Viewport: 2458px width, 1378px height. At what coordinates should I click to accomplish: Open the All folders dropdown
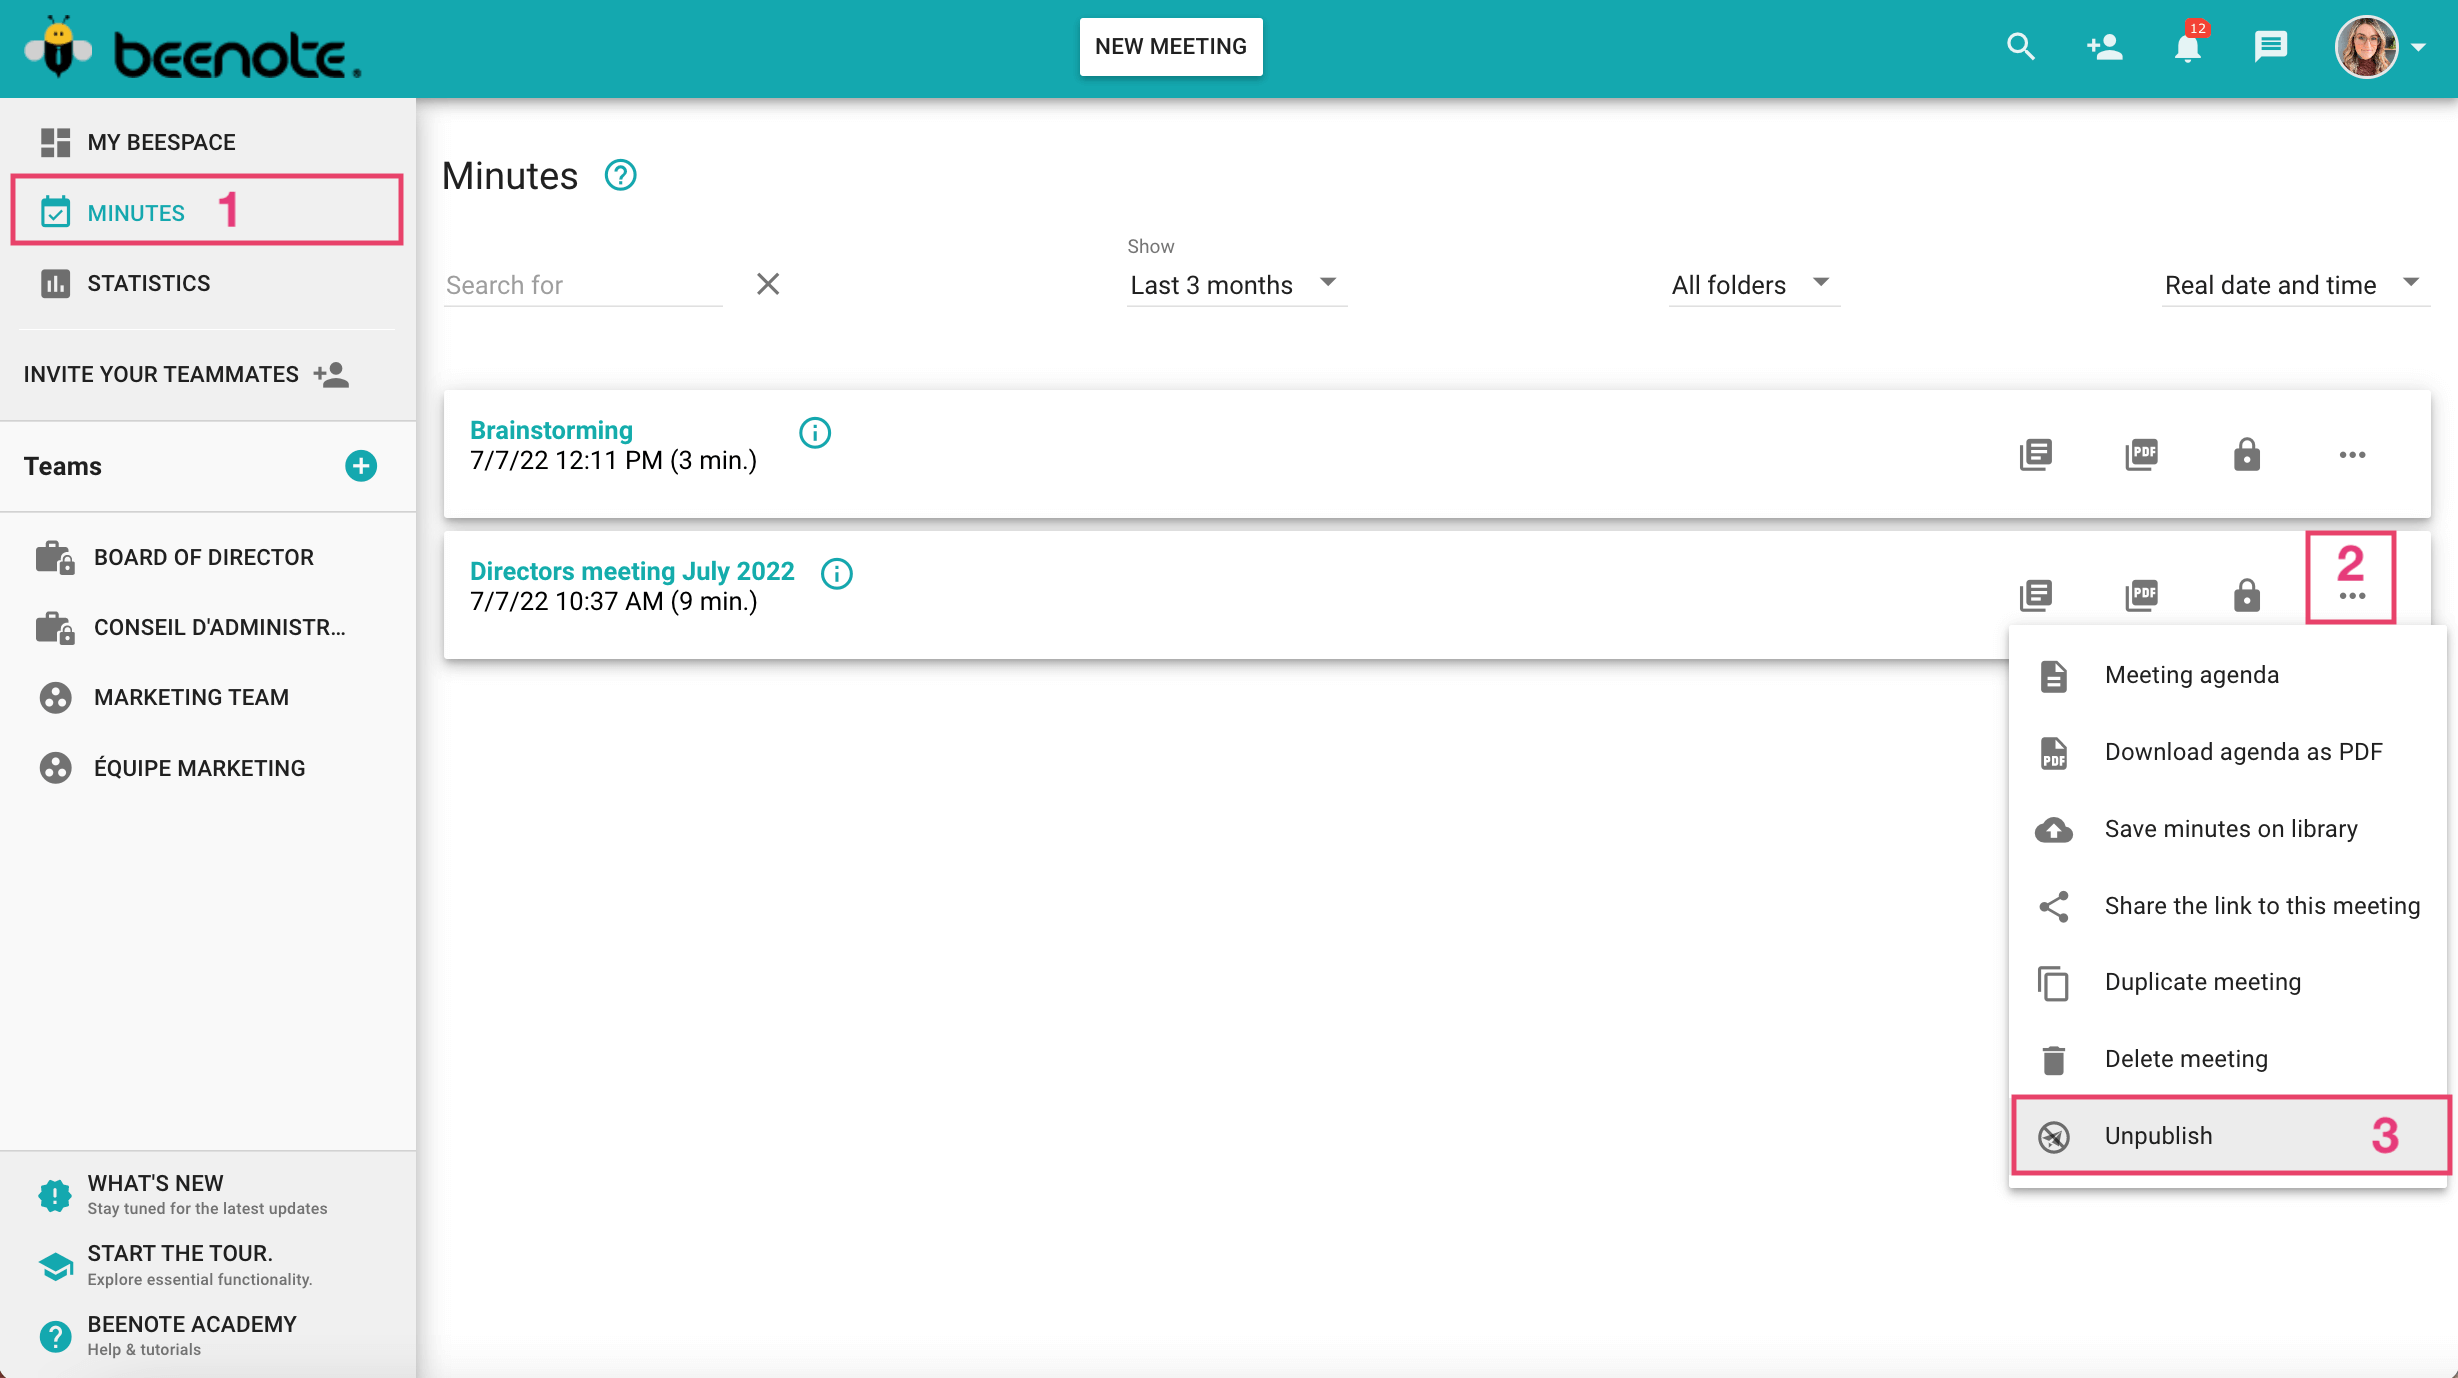pos(1754,285)
